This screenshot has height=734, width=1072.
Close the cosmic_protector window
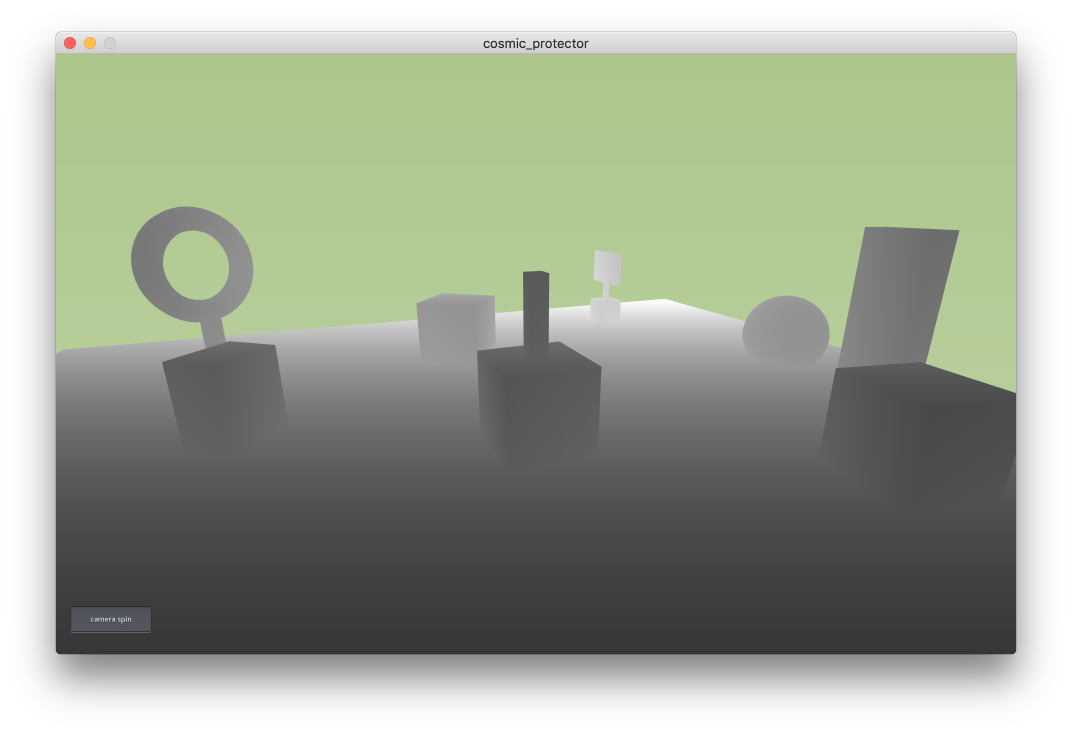[x=70, y=43]
